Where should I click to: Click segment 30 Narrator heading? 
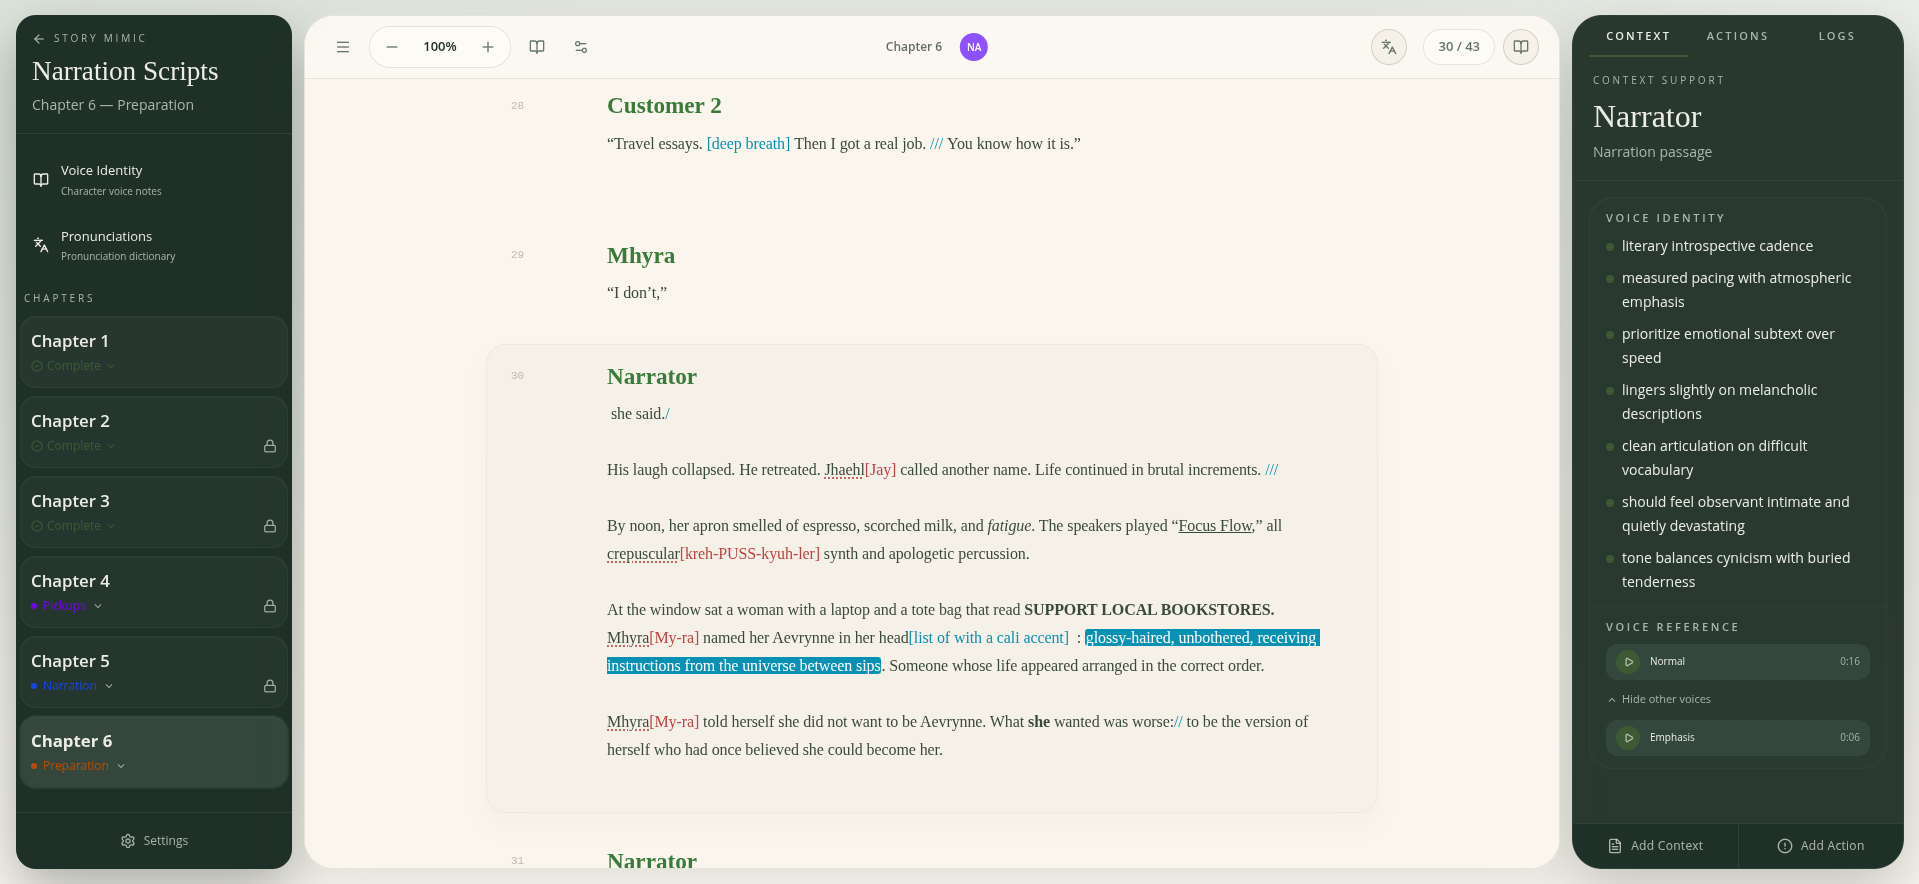(x=652, y=377)
